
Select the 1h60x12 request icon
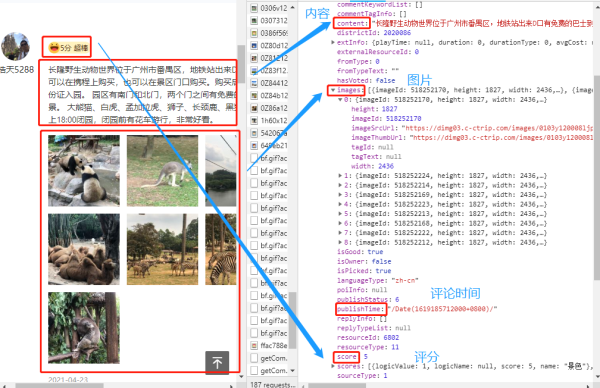pyautogui.click(x=254, y=121)
